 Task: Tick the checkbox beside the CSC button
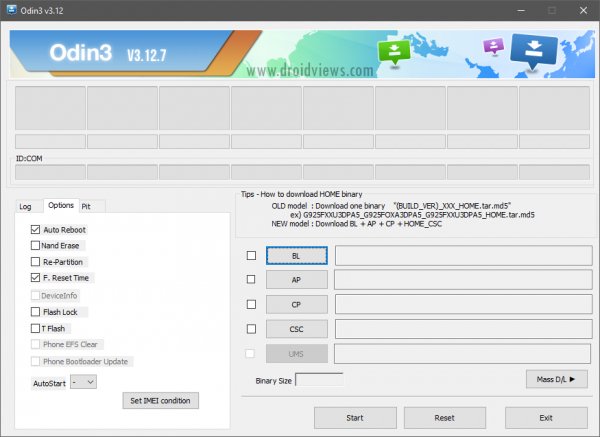click(251, 329)
